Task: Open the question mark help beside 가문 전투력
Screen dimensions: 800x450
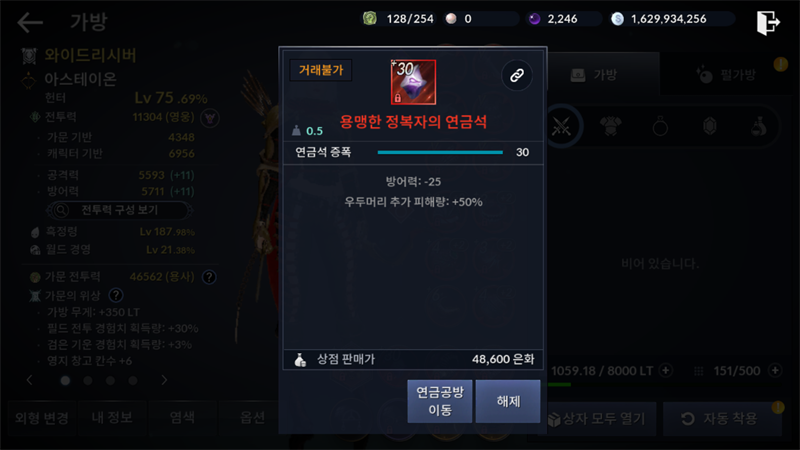Action: 209,277
